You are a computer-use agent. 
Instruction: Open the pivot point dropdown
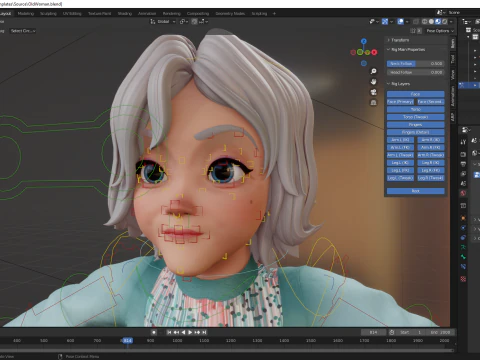coord(184,21)
